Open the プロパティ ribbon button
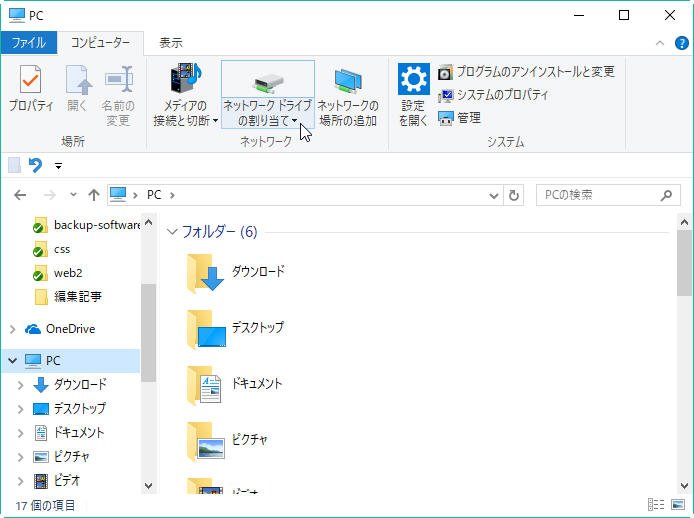 (x=31, y=88)
